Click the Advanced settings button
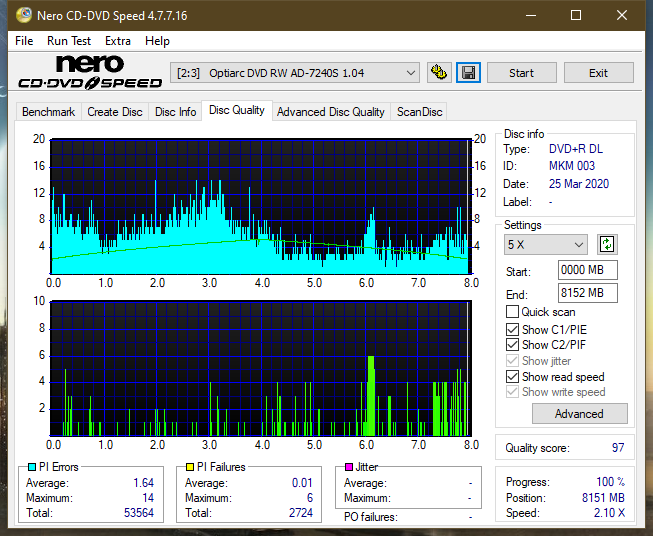Screen dimensions: 653x536 tap(579, 414)
